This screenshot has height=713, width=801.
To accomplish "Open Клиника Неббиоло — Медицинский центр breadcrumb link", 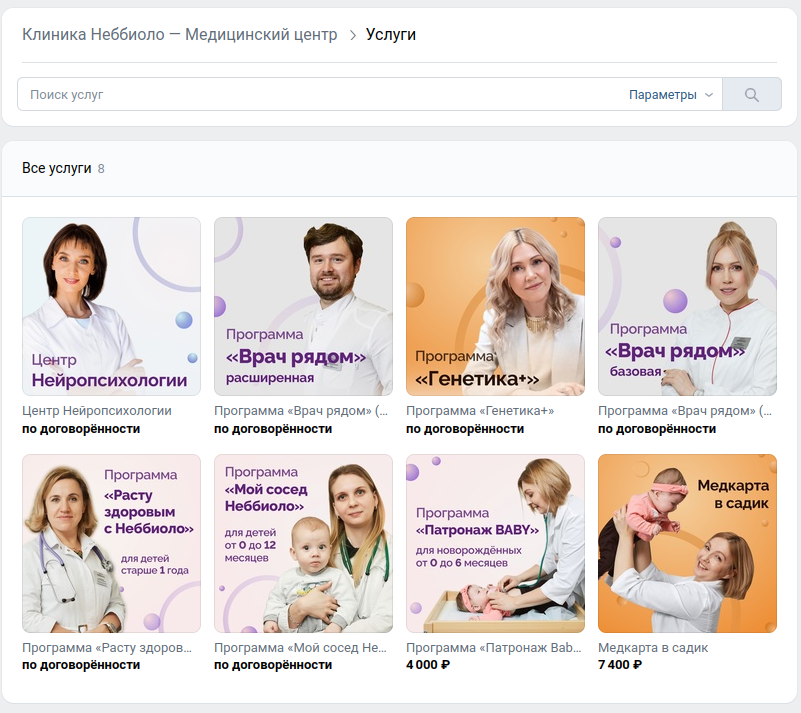I will tap(180, 34).
